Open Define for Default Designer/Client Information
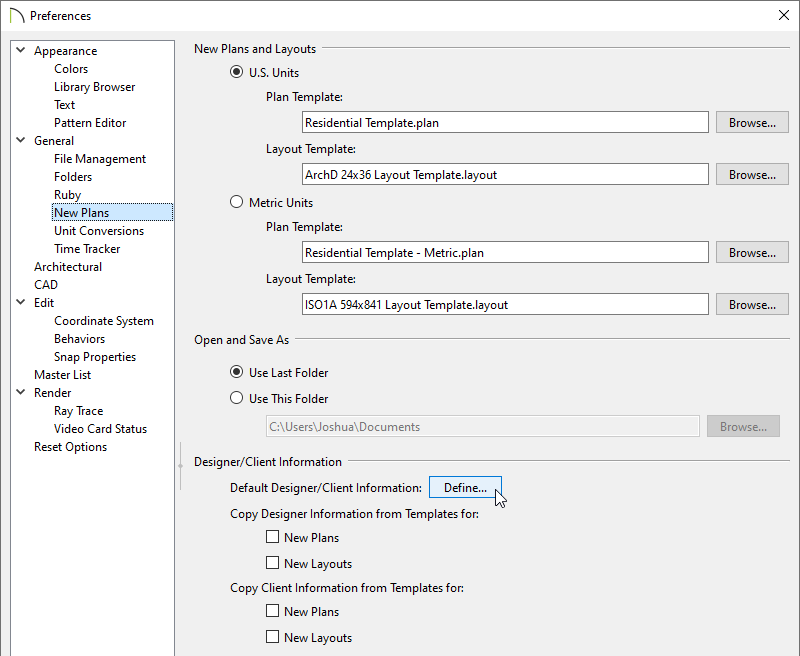Viewport: 800px width, 656px height. [x=465, y=487]
